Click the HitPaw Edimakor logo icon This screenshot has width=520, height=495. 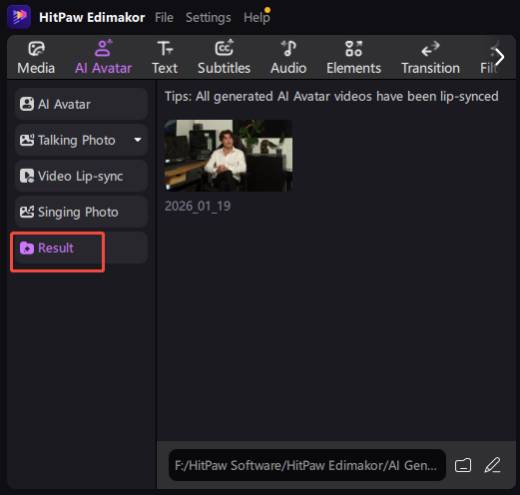[19, 17]
